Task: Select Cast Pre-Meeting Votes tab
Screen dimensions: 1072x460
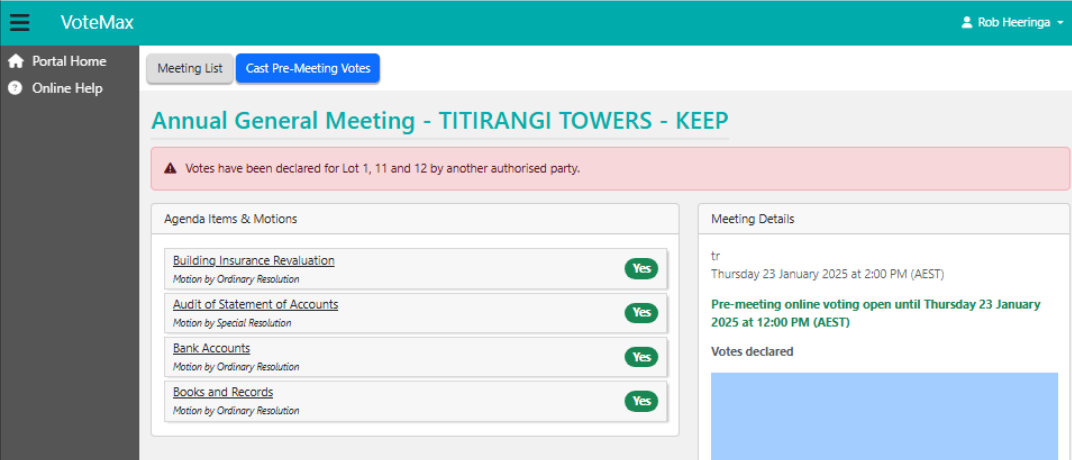Action: coord(308,68)
